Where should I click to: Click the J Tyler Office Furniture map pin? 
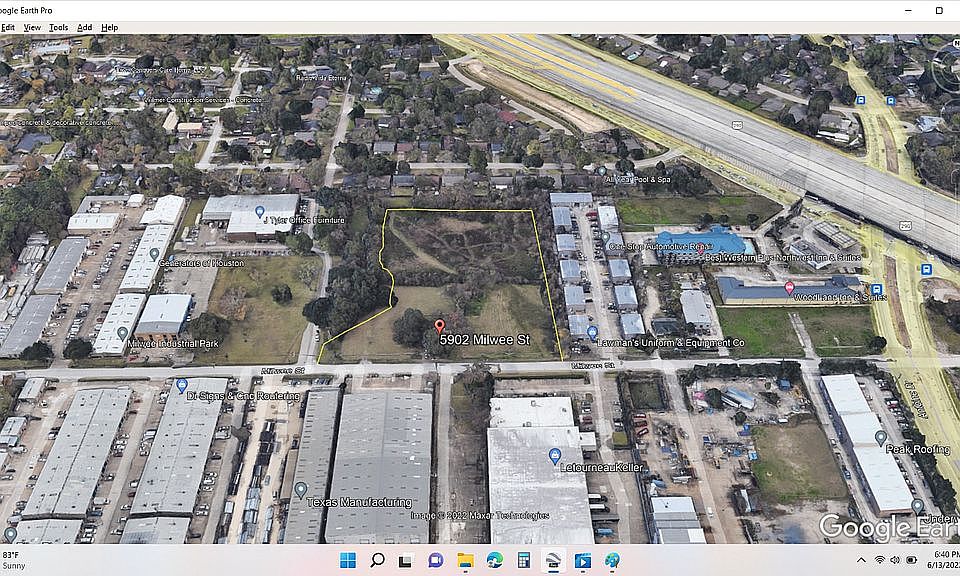click(260, 212)
